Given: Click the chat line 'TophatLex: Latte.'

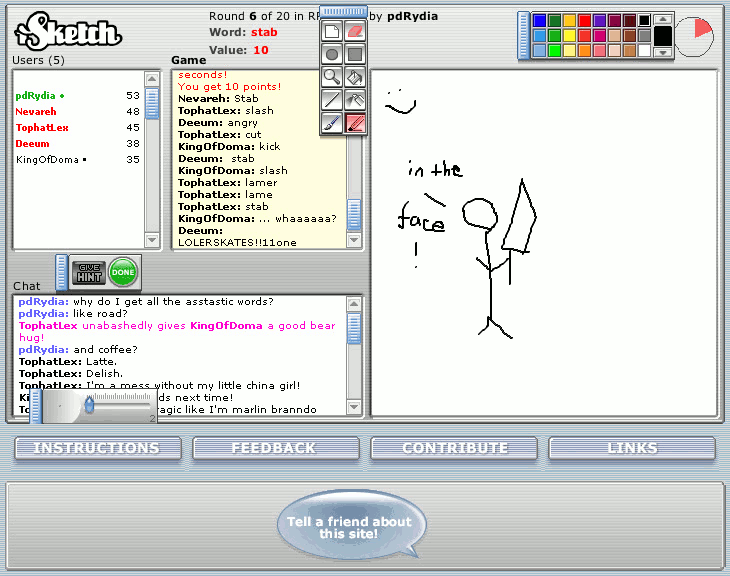Looking at the screenshot, I should point(68,361).
